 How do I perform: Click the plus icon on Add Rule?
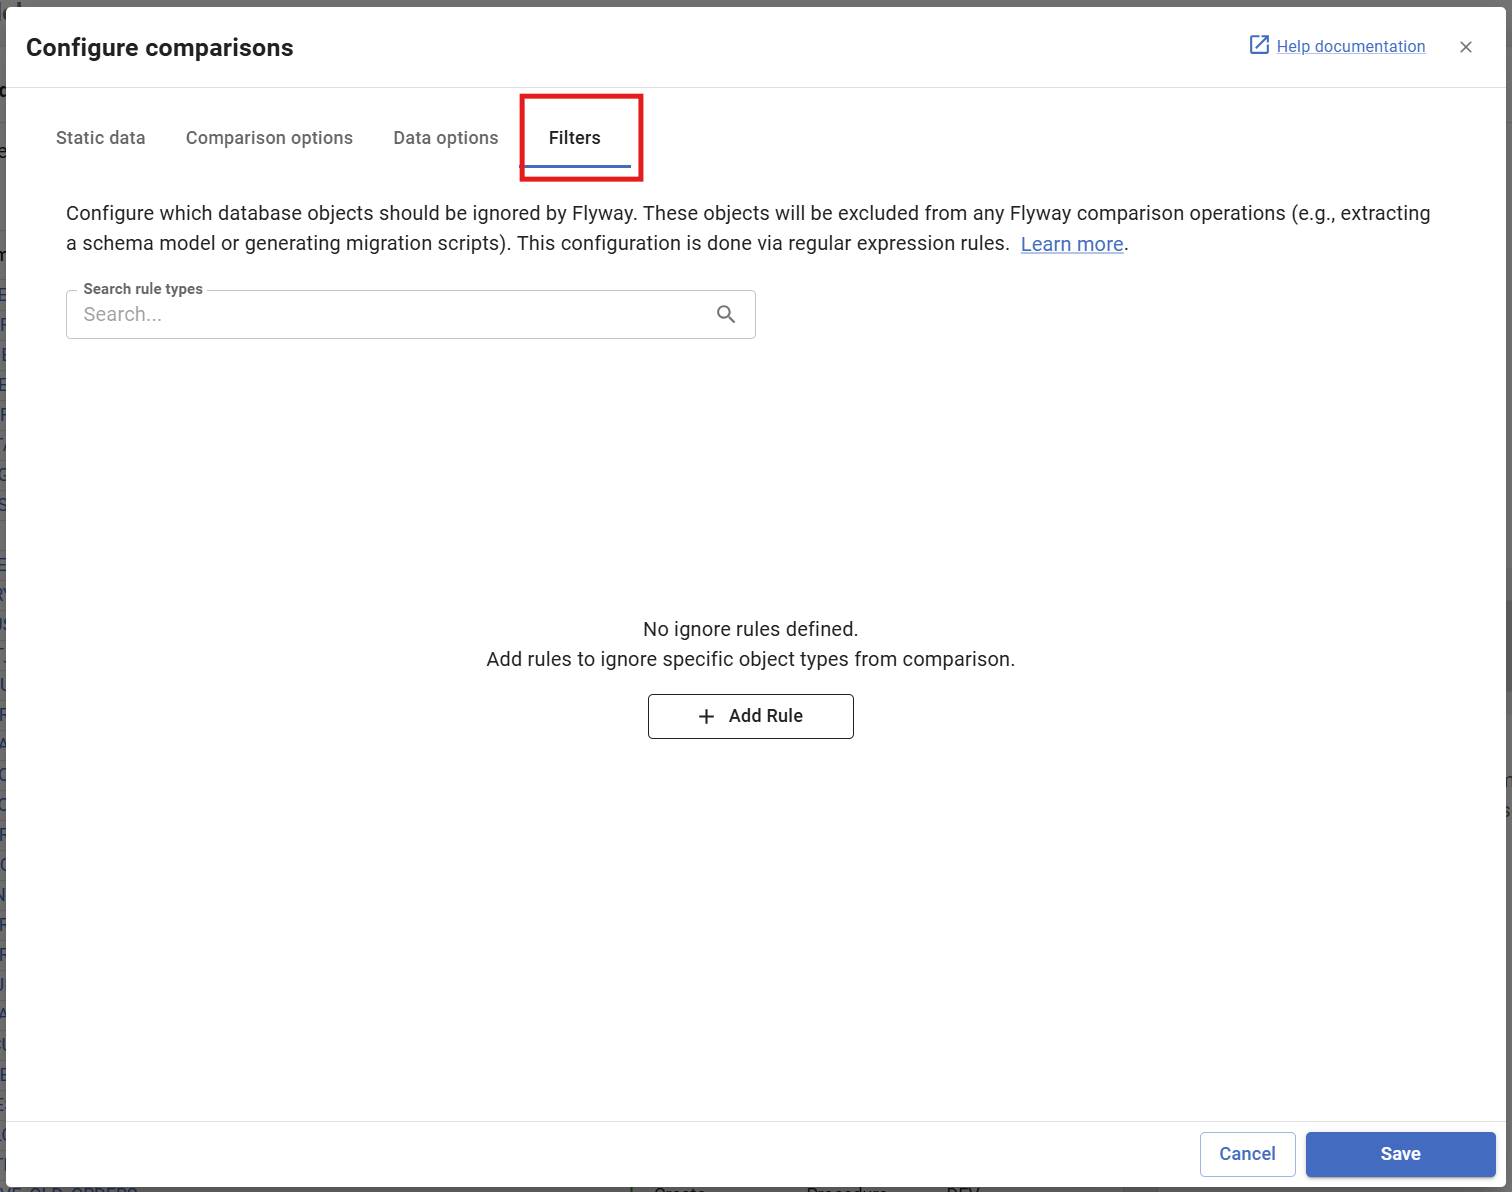click(706, 716)
